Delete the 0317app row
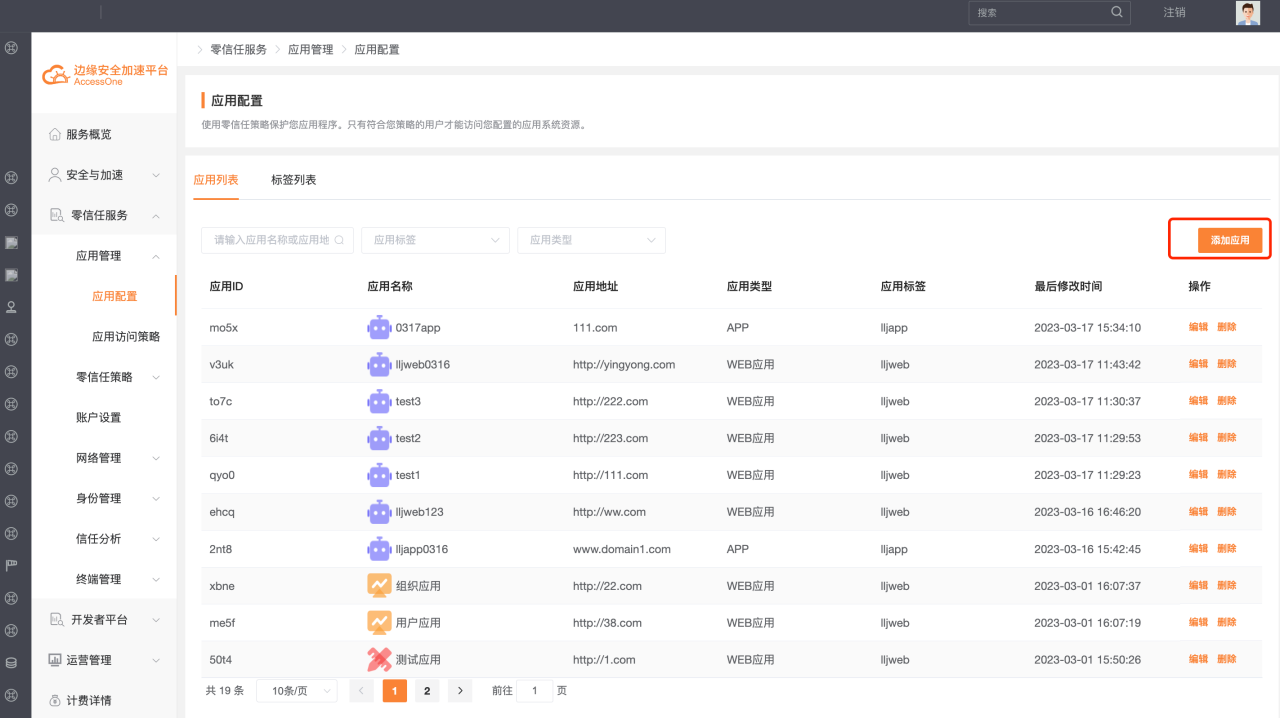Viewport: 1280px width, 718px height. point(1227,327)
